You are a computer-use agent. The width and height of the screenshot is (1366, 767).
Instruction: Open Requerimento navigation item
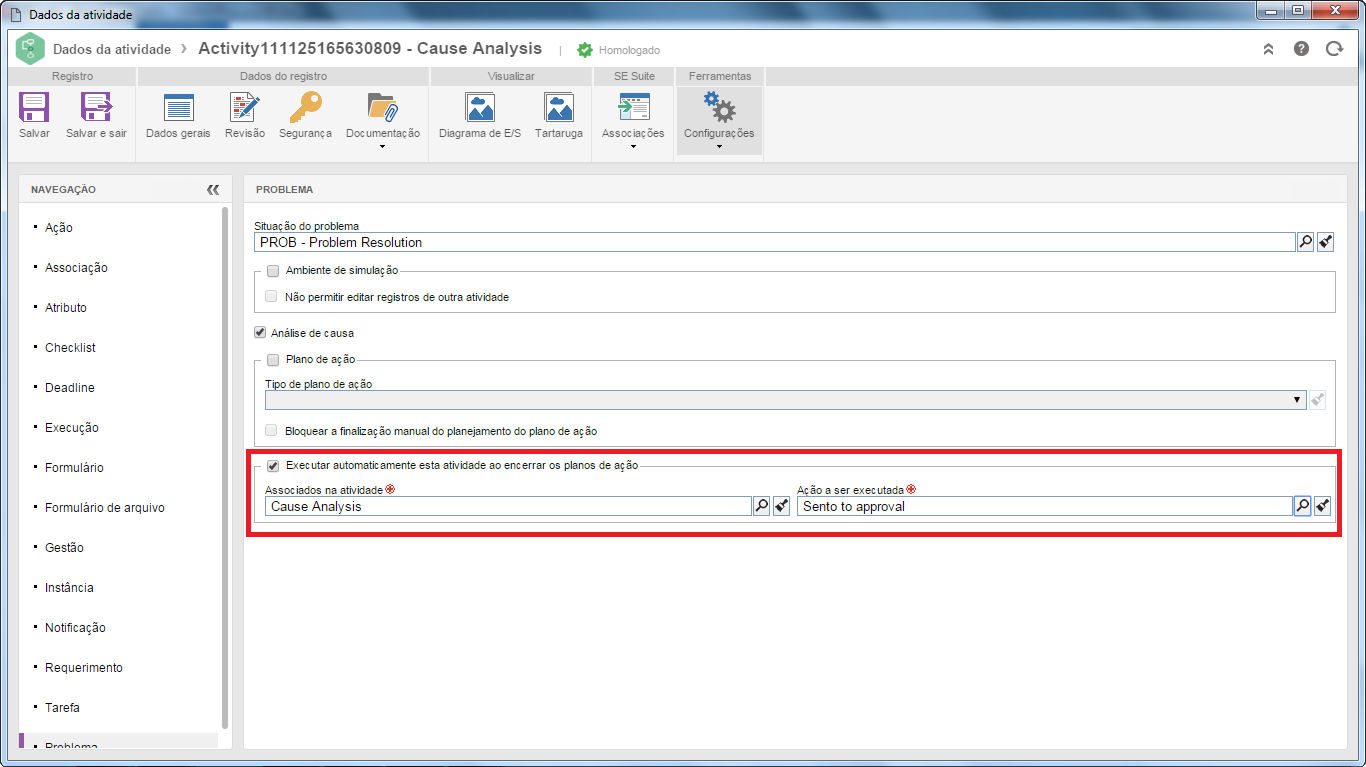click(84, 667)
